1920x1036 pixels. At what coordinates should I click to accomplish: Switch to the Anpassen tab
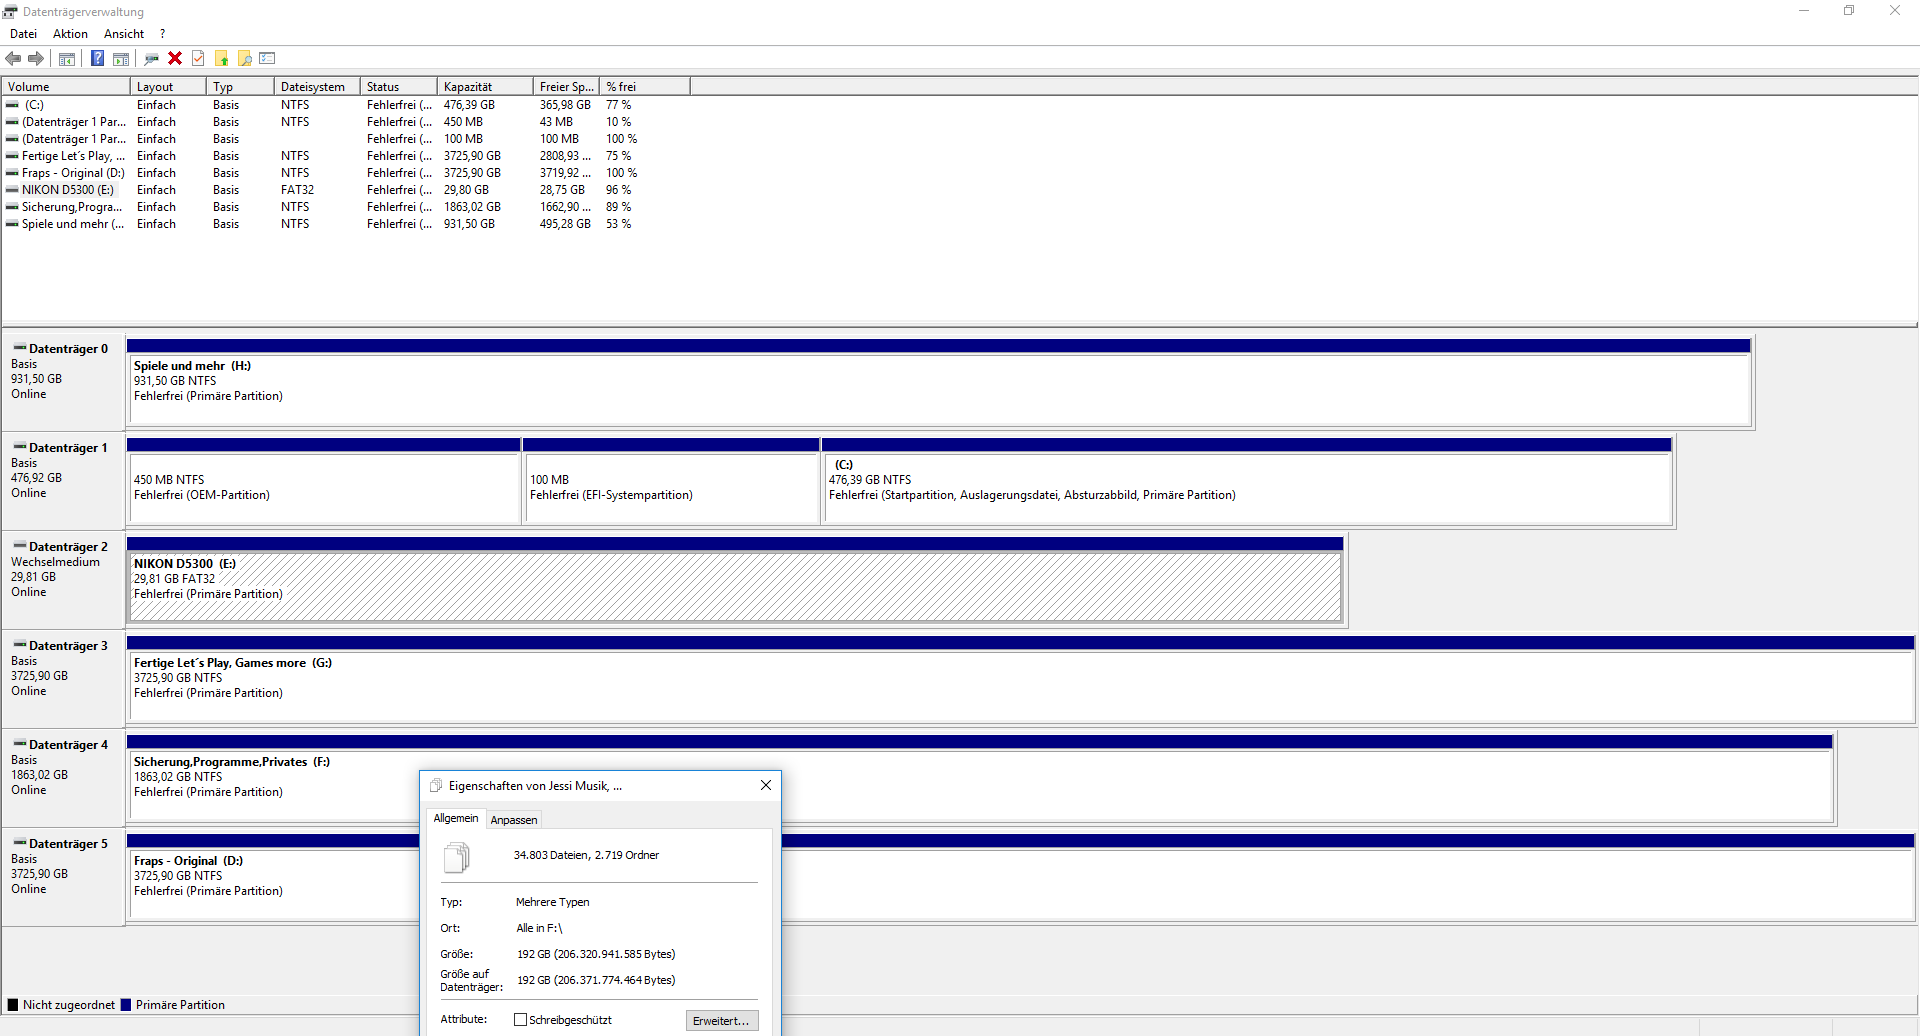coord(514,820)
